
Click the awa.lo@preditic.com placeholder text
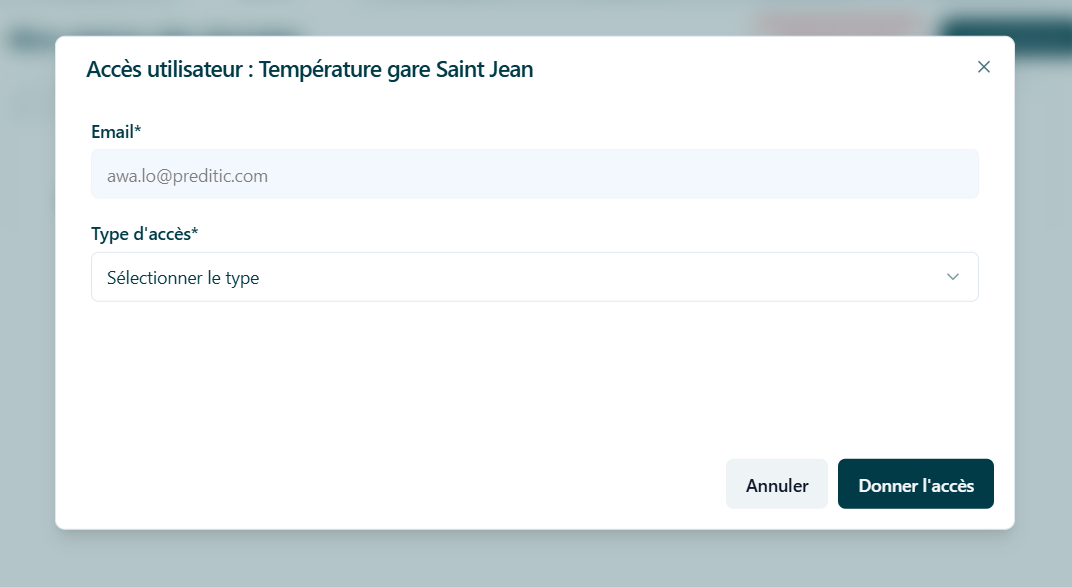[187, 176]
